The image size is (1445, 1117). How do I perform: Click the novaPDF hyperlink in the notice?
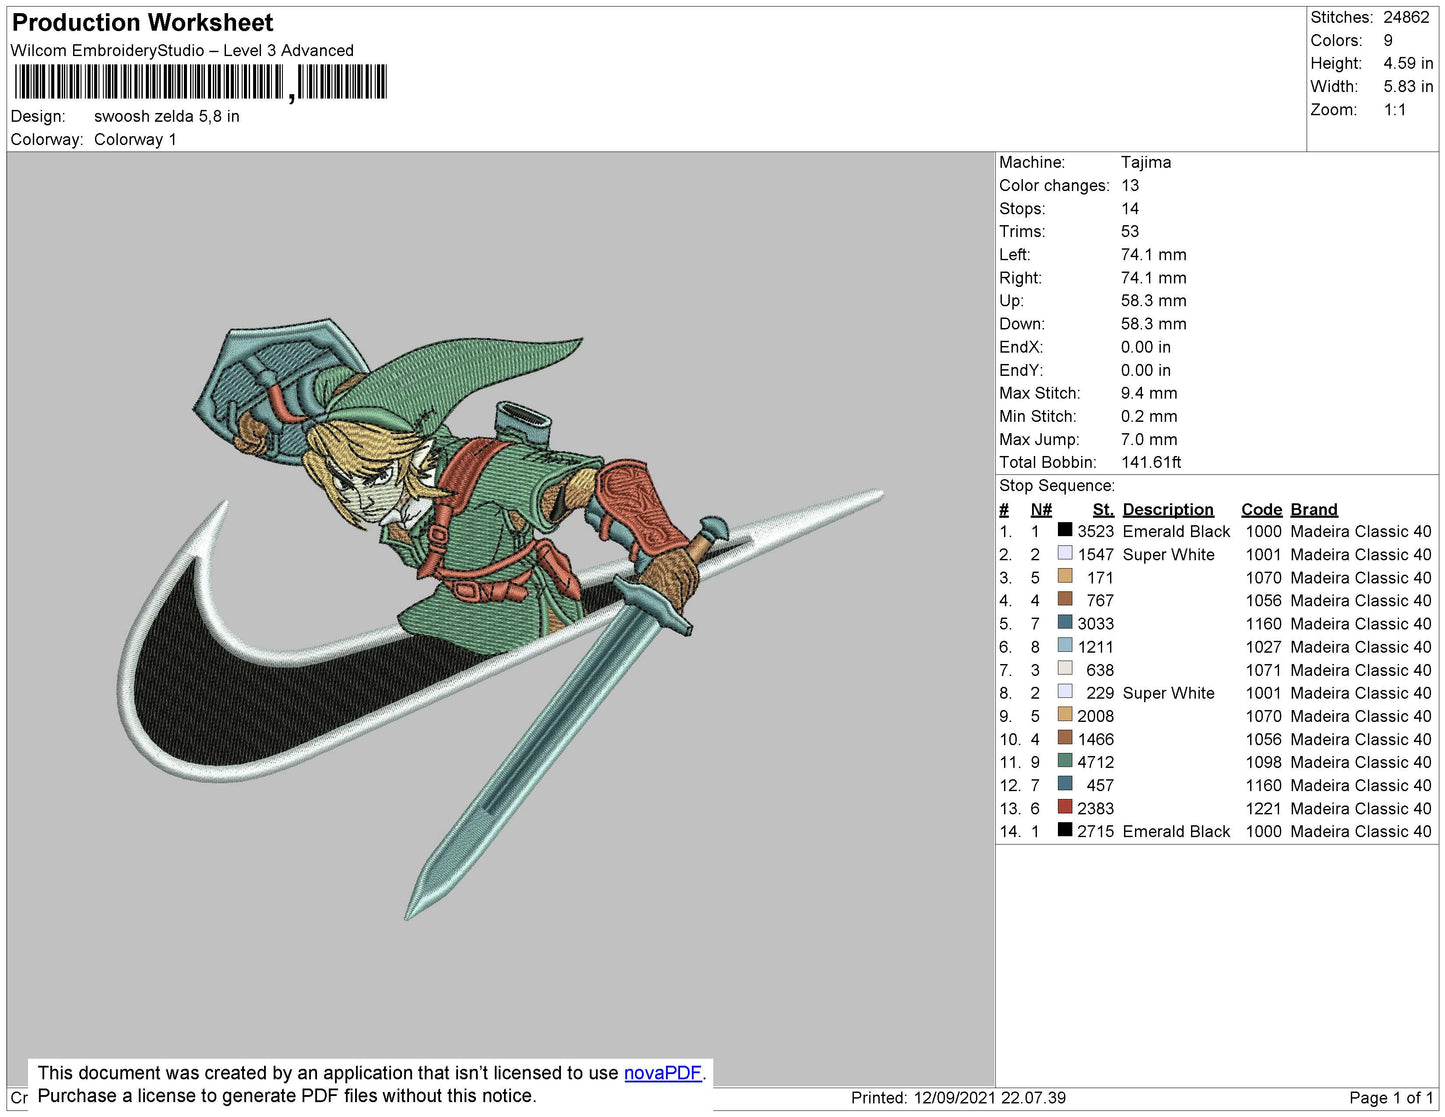point(662,1073)
